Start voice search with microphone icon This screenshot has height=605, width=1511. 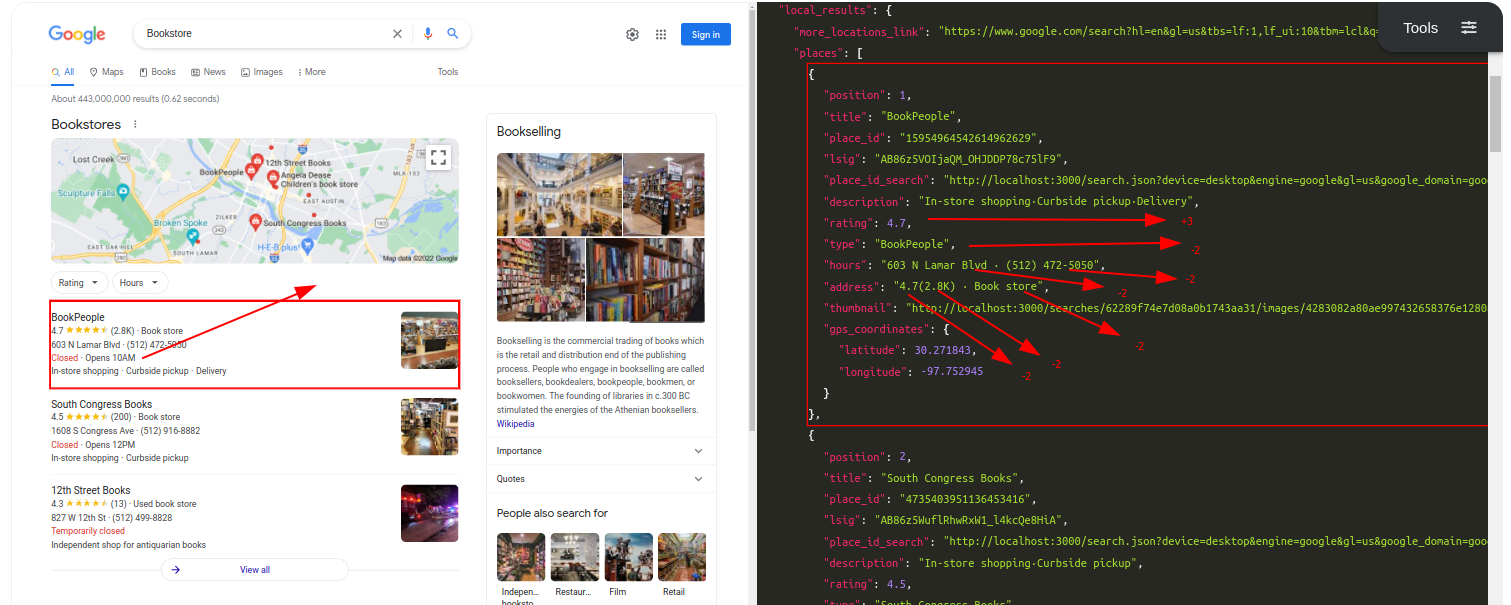click(428, 34)
